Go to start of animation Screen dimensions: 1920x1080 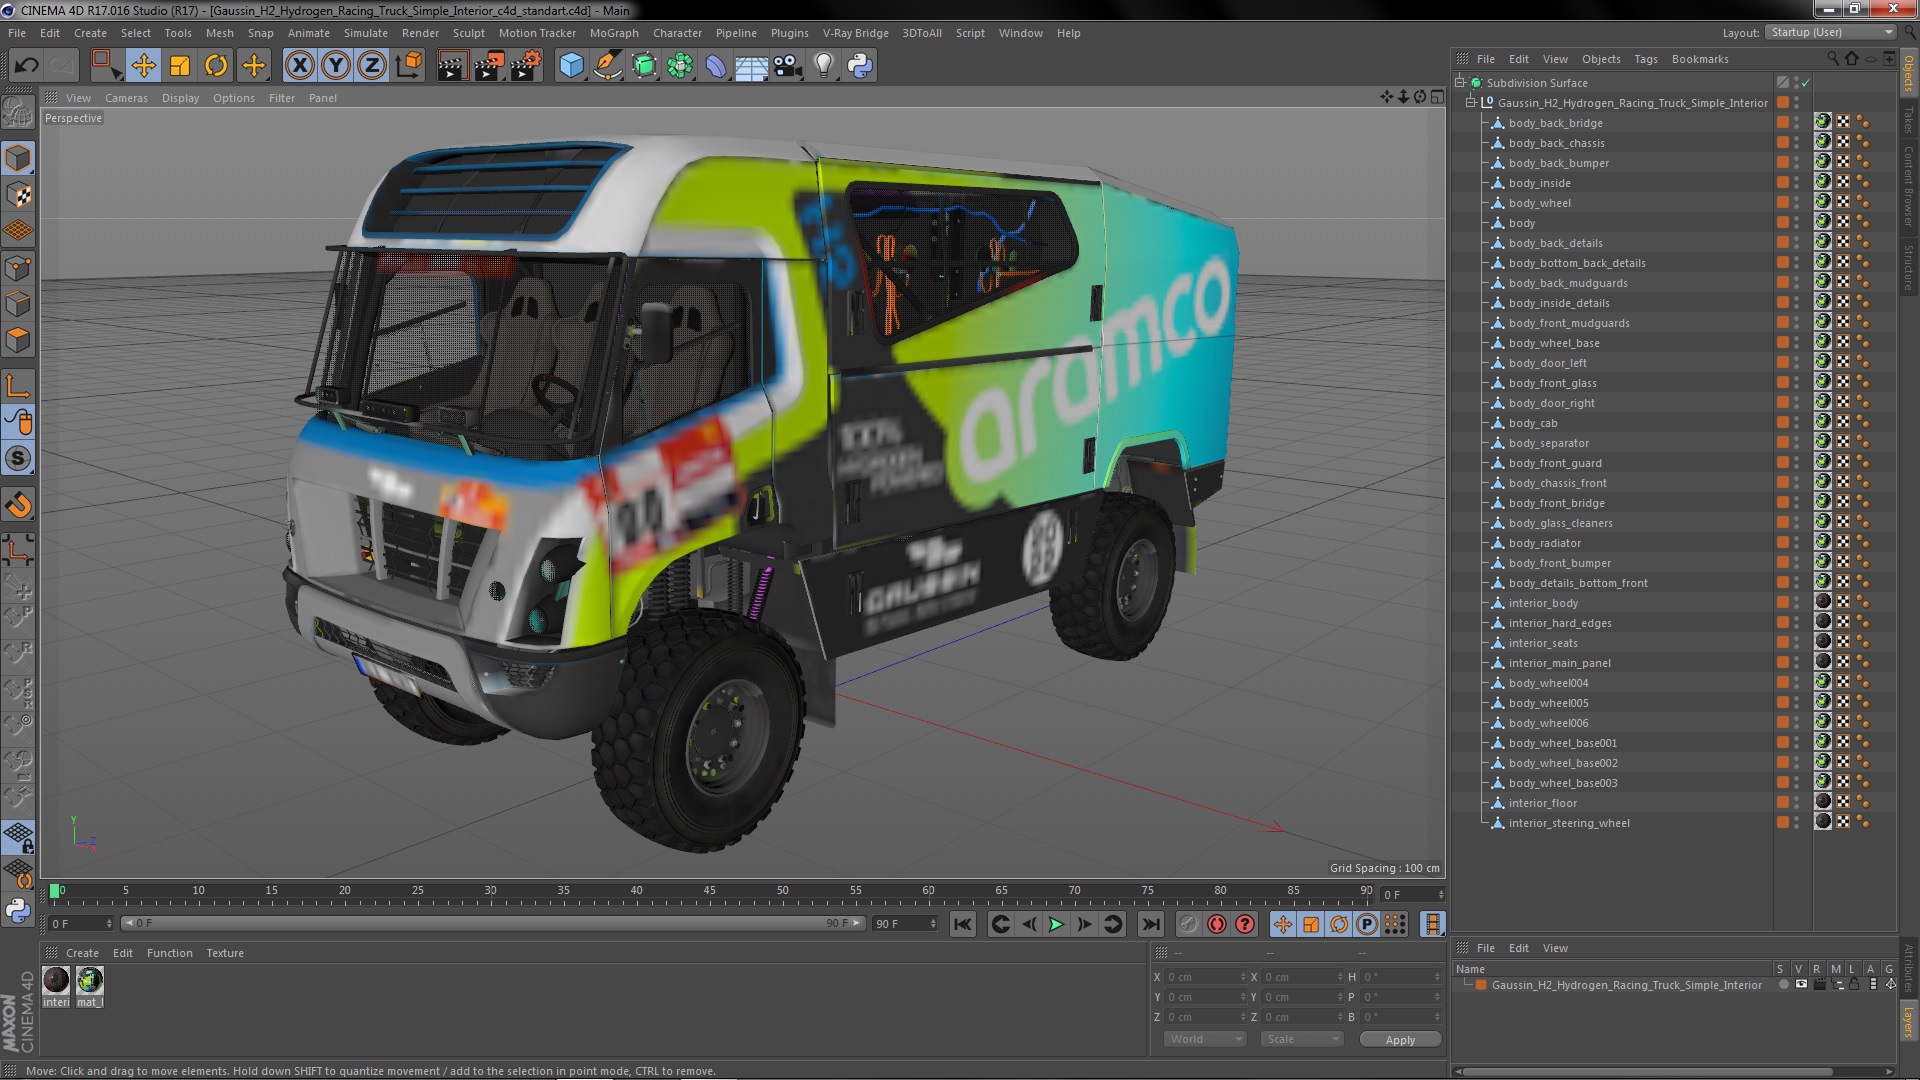pos(963,924)
